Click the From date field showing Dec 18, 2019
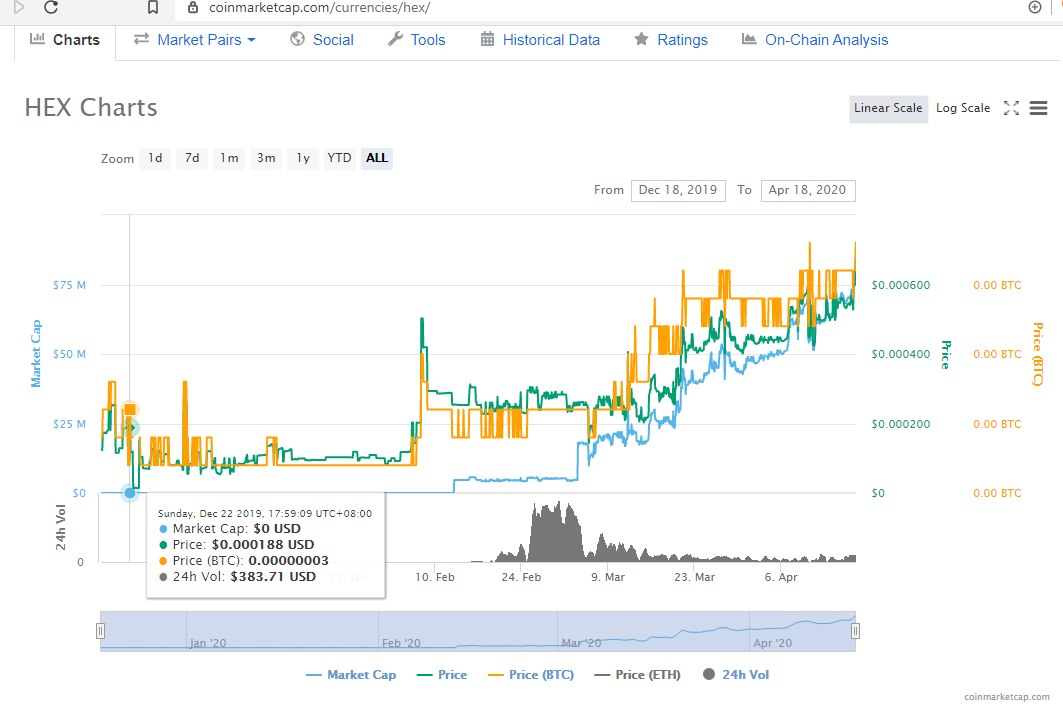This screenshot has width=1063, height=719. (x=678, y=190)
